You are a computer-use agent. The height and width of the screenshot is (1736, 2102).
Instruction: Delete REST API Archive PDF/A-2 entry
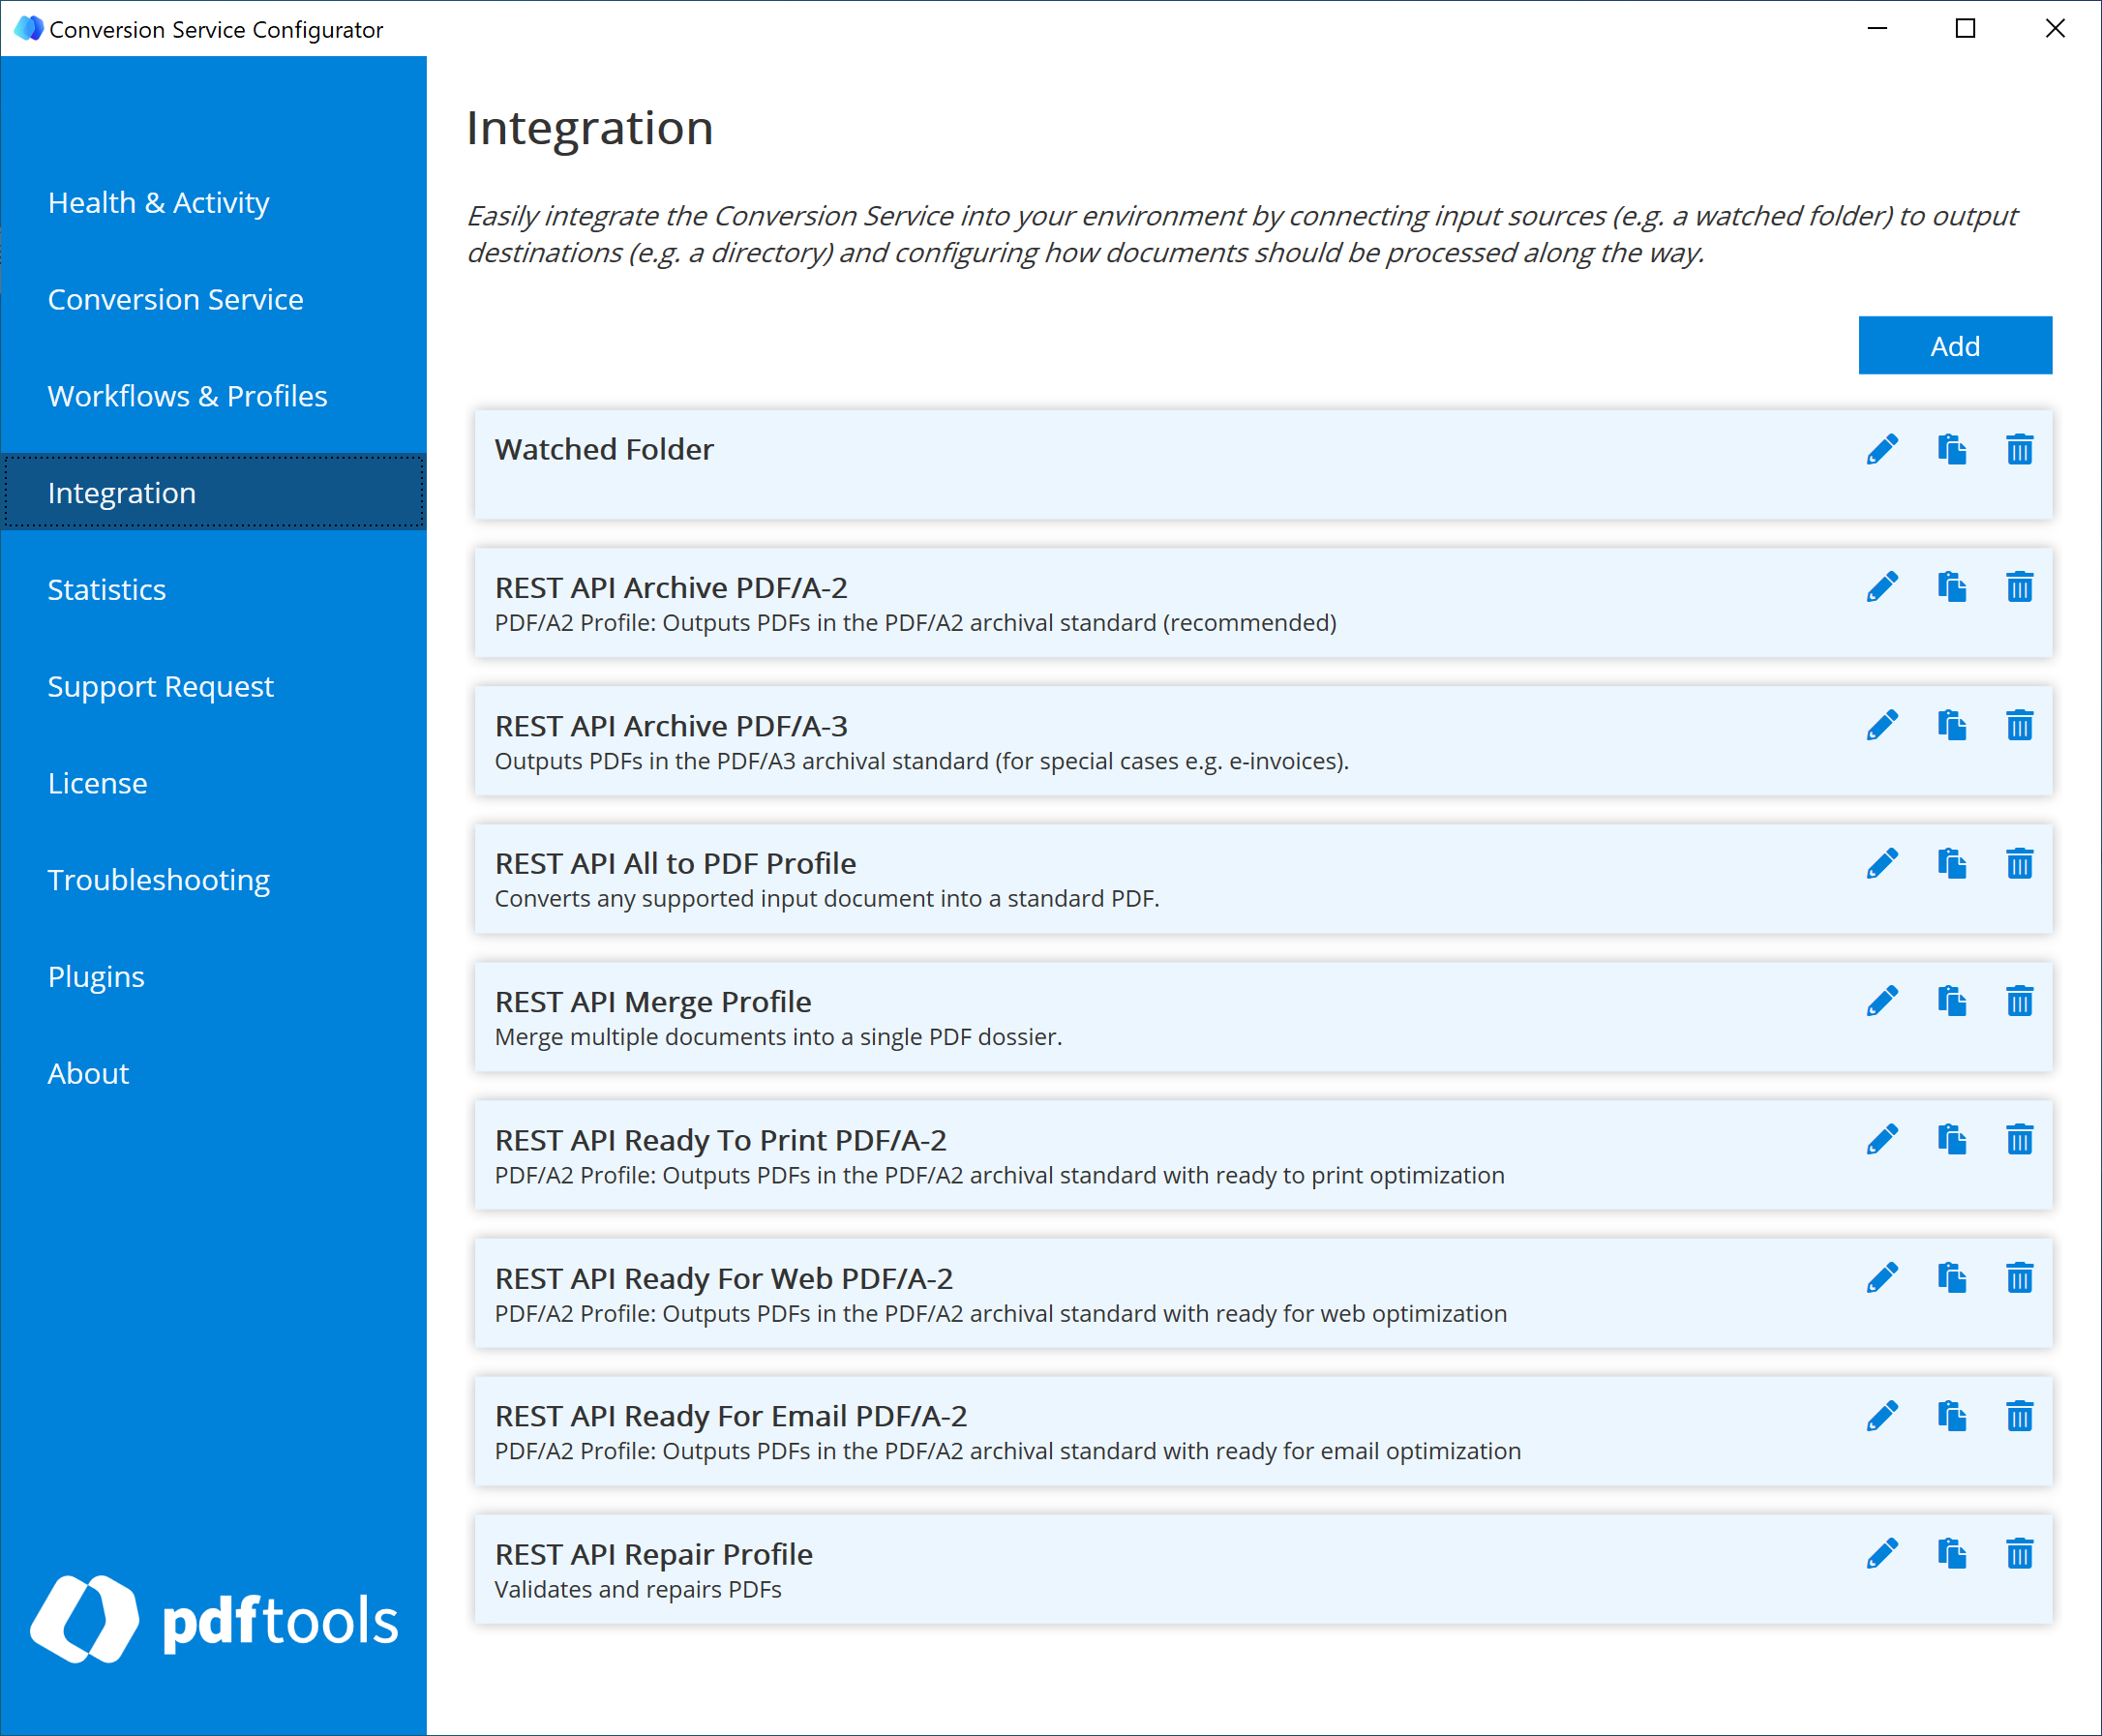tap(2019, 588)
